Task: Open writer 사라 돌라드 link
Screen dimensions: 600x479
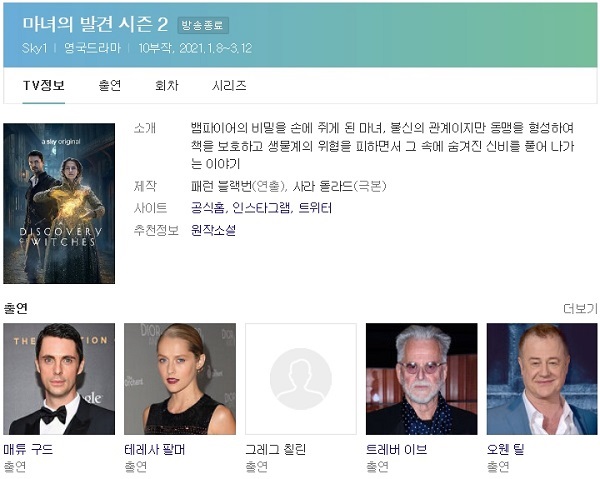Action: [324, 186]
